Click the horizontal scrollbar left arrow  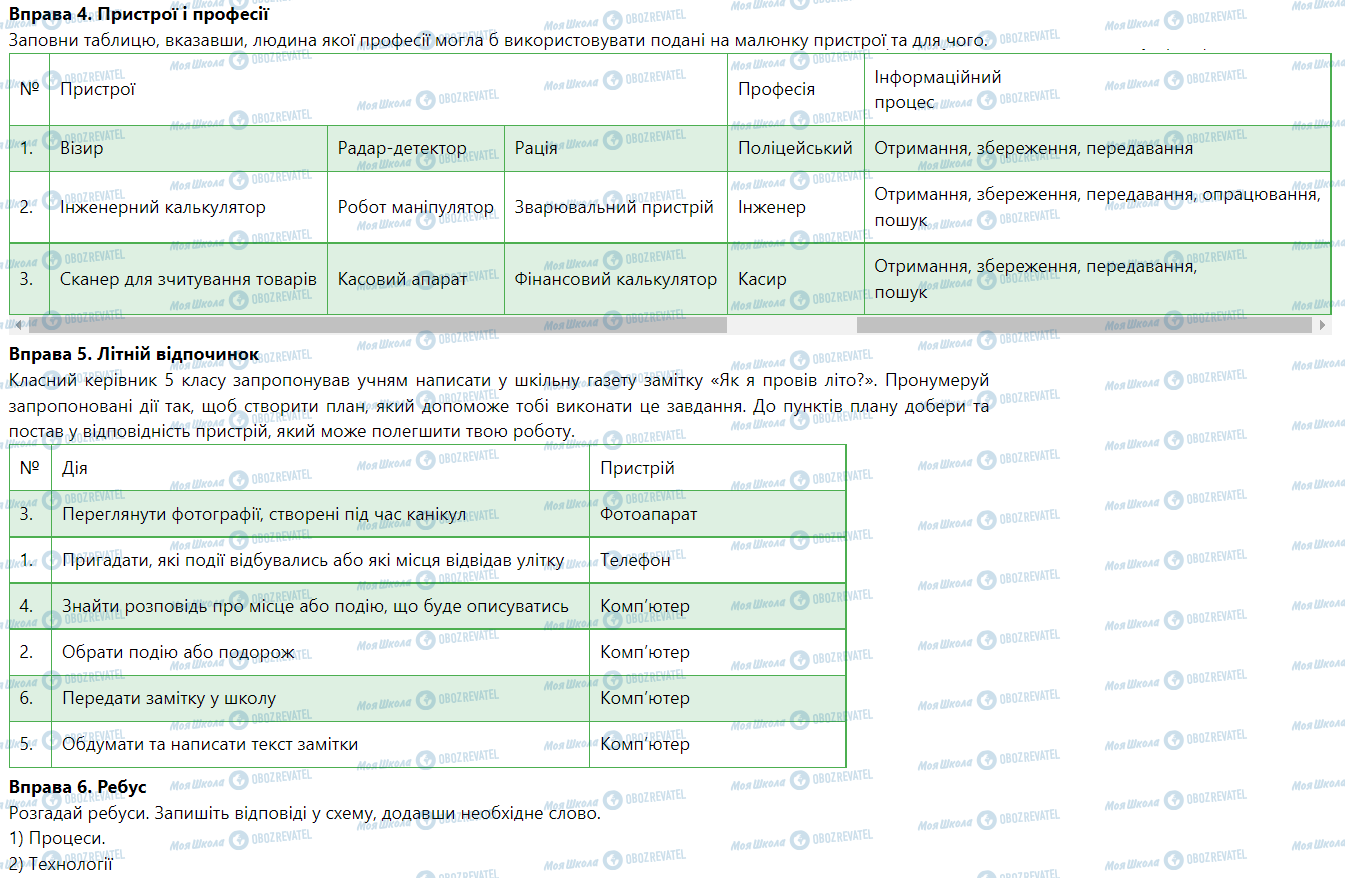pyautogui.click(x=16, y=325)
